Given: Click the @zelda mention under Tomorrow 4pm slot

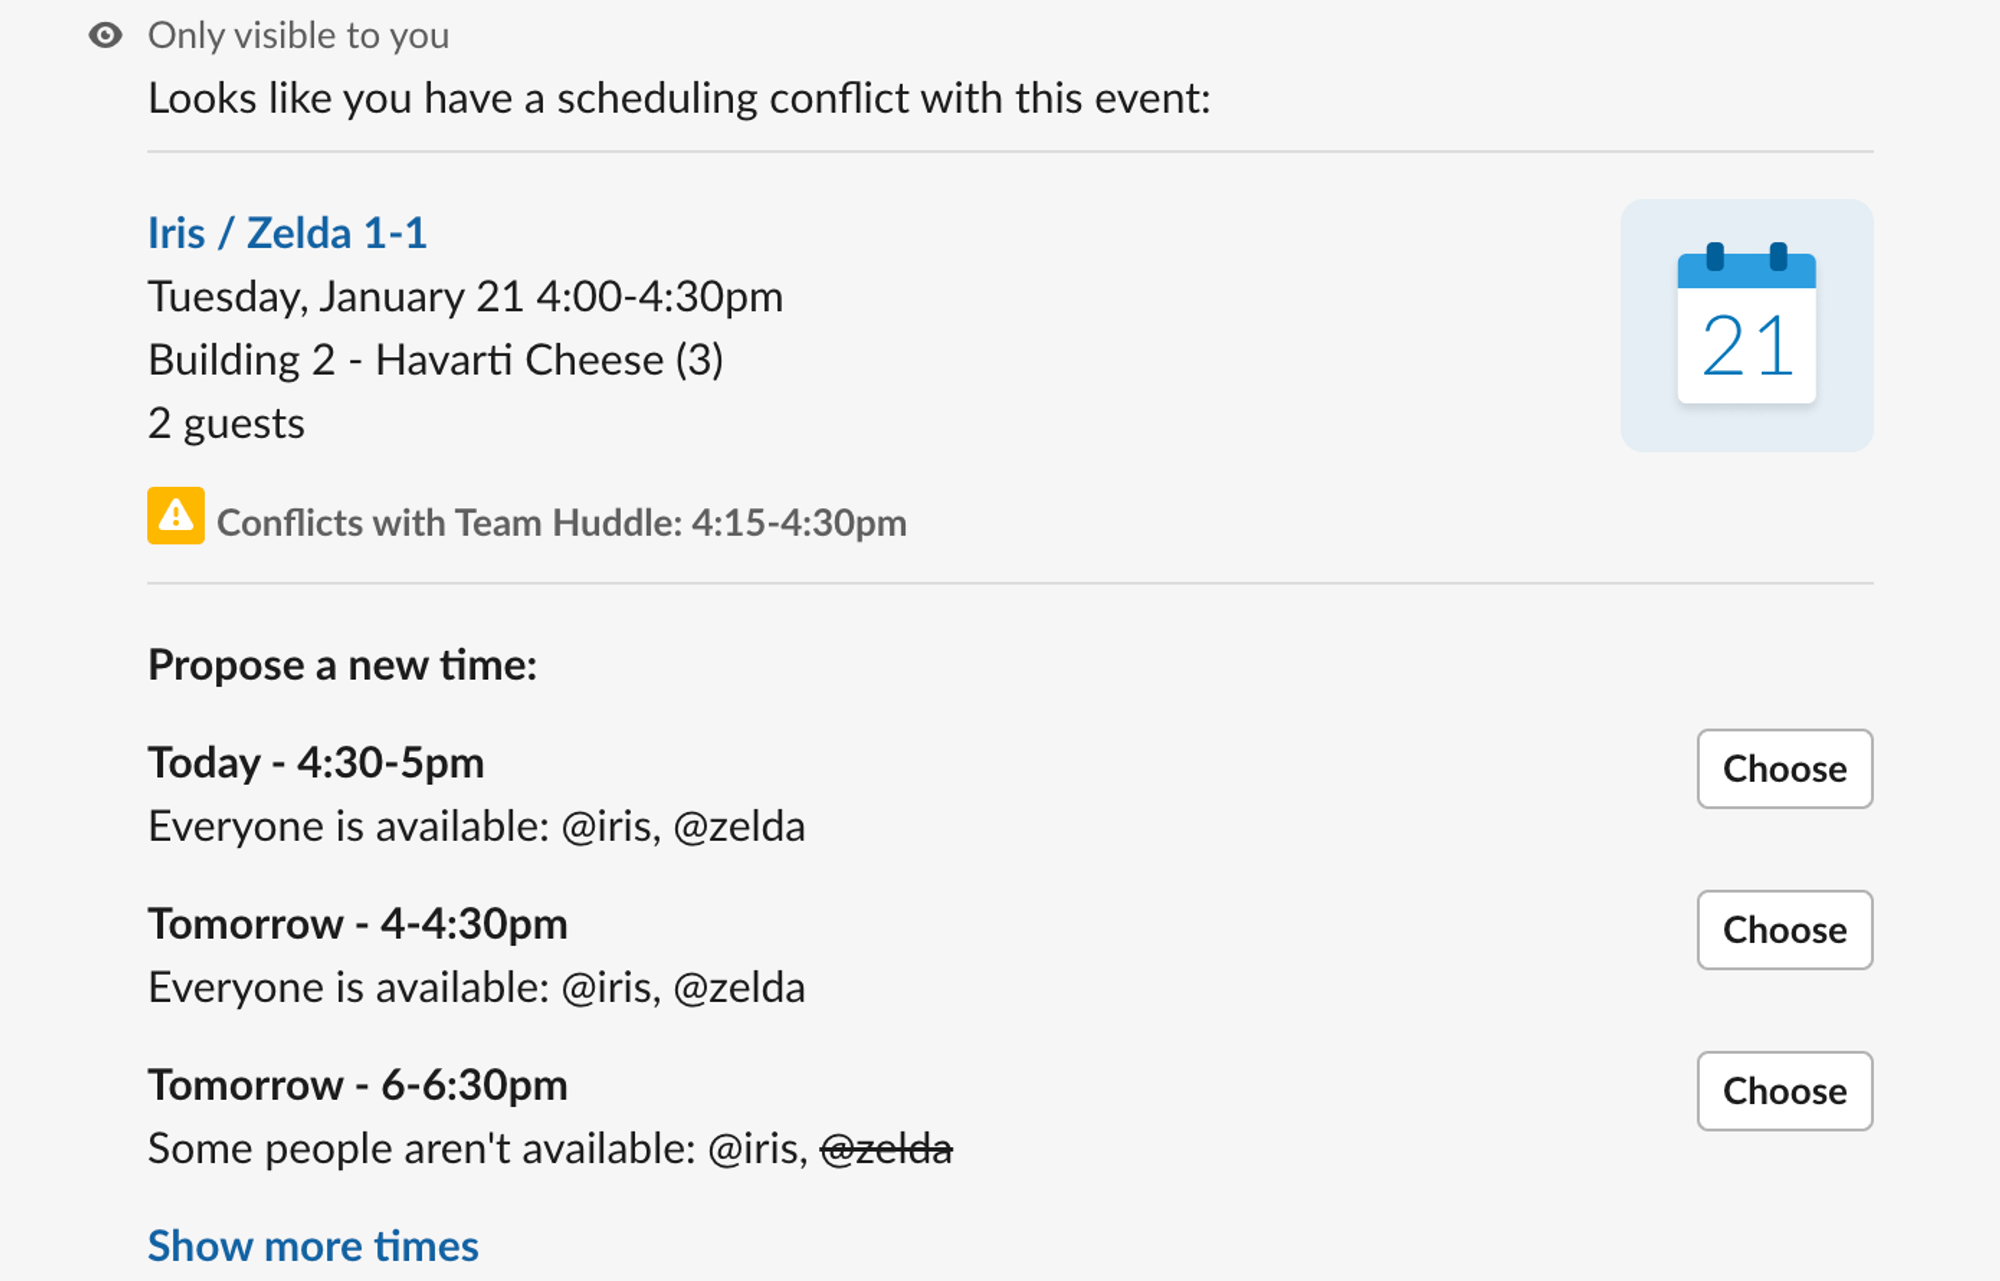Looking at the screenshot, I should pos(740,987).
